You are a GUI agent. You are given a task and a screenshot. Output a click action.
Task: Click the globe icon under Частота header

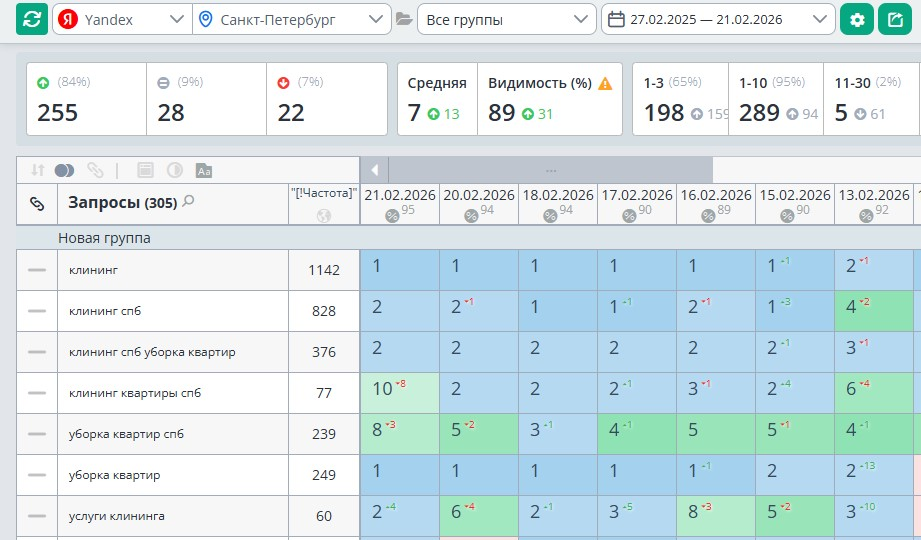324,216
